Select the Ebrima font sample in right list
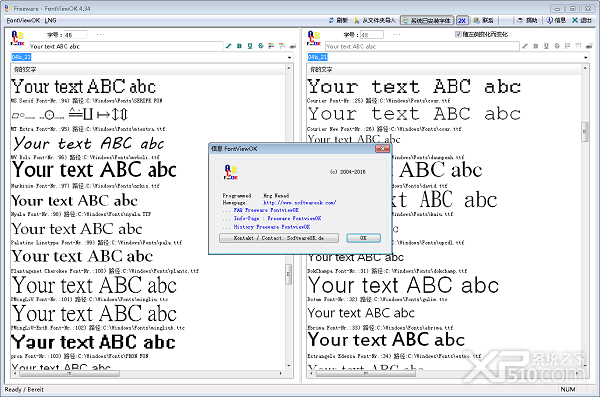 point(361,313)
